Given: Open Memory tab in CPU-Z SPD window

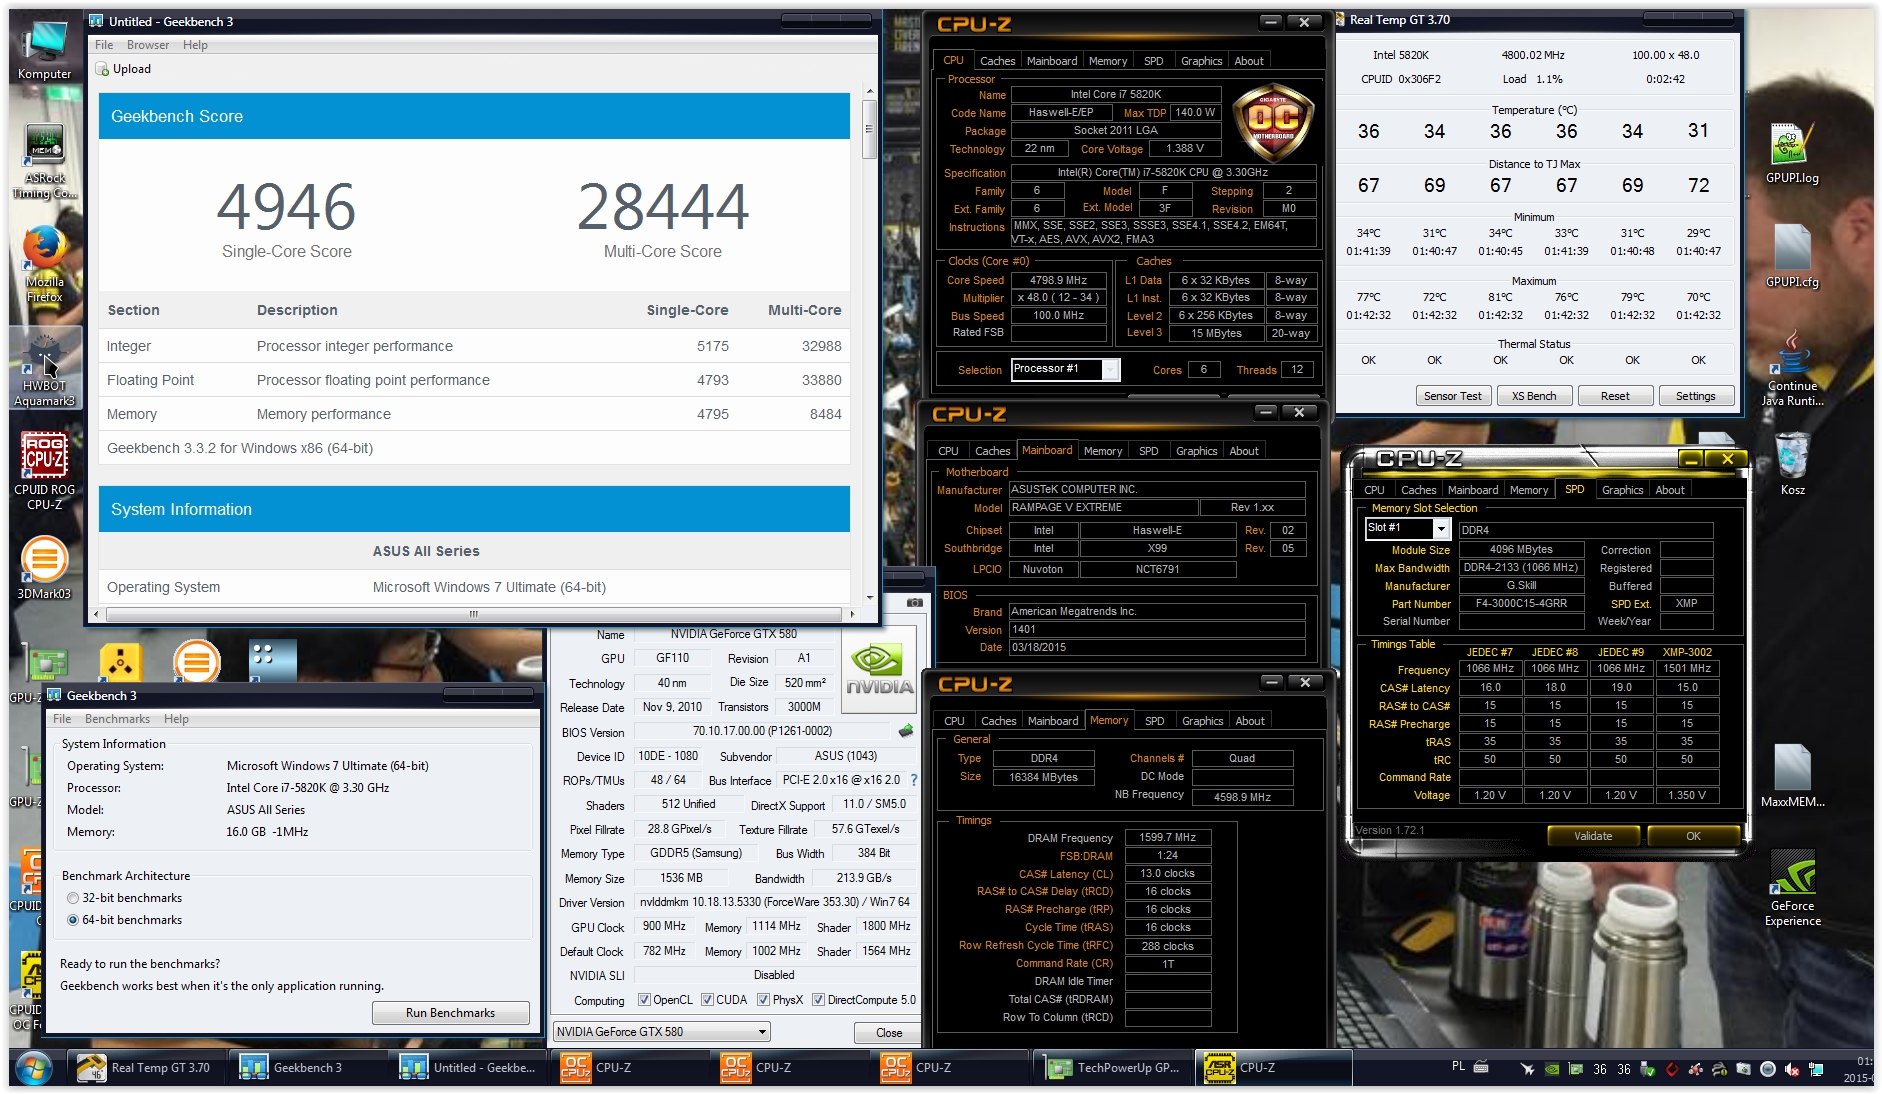Looking at the screenshot, I should tap(1529, 490).
